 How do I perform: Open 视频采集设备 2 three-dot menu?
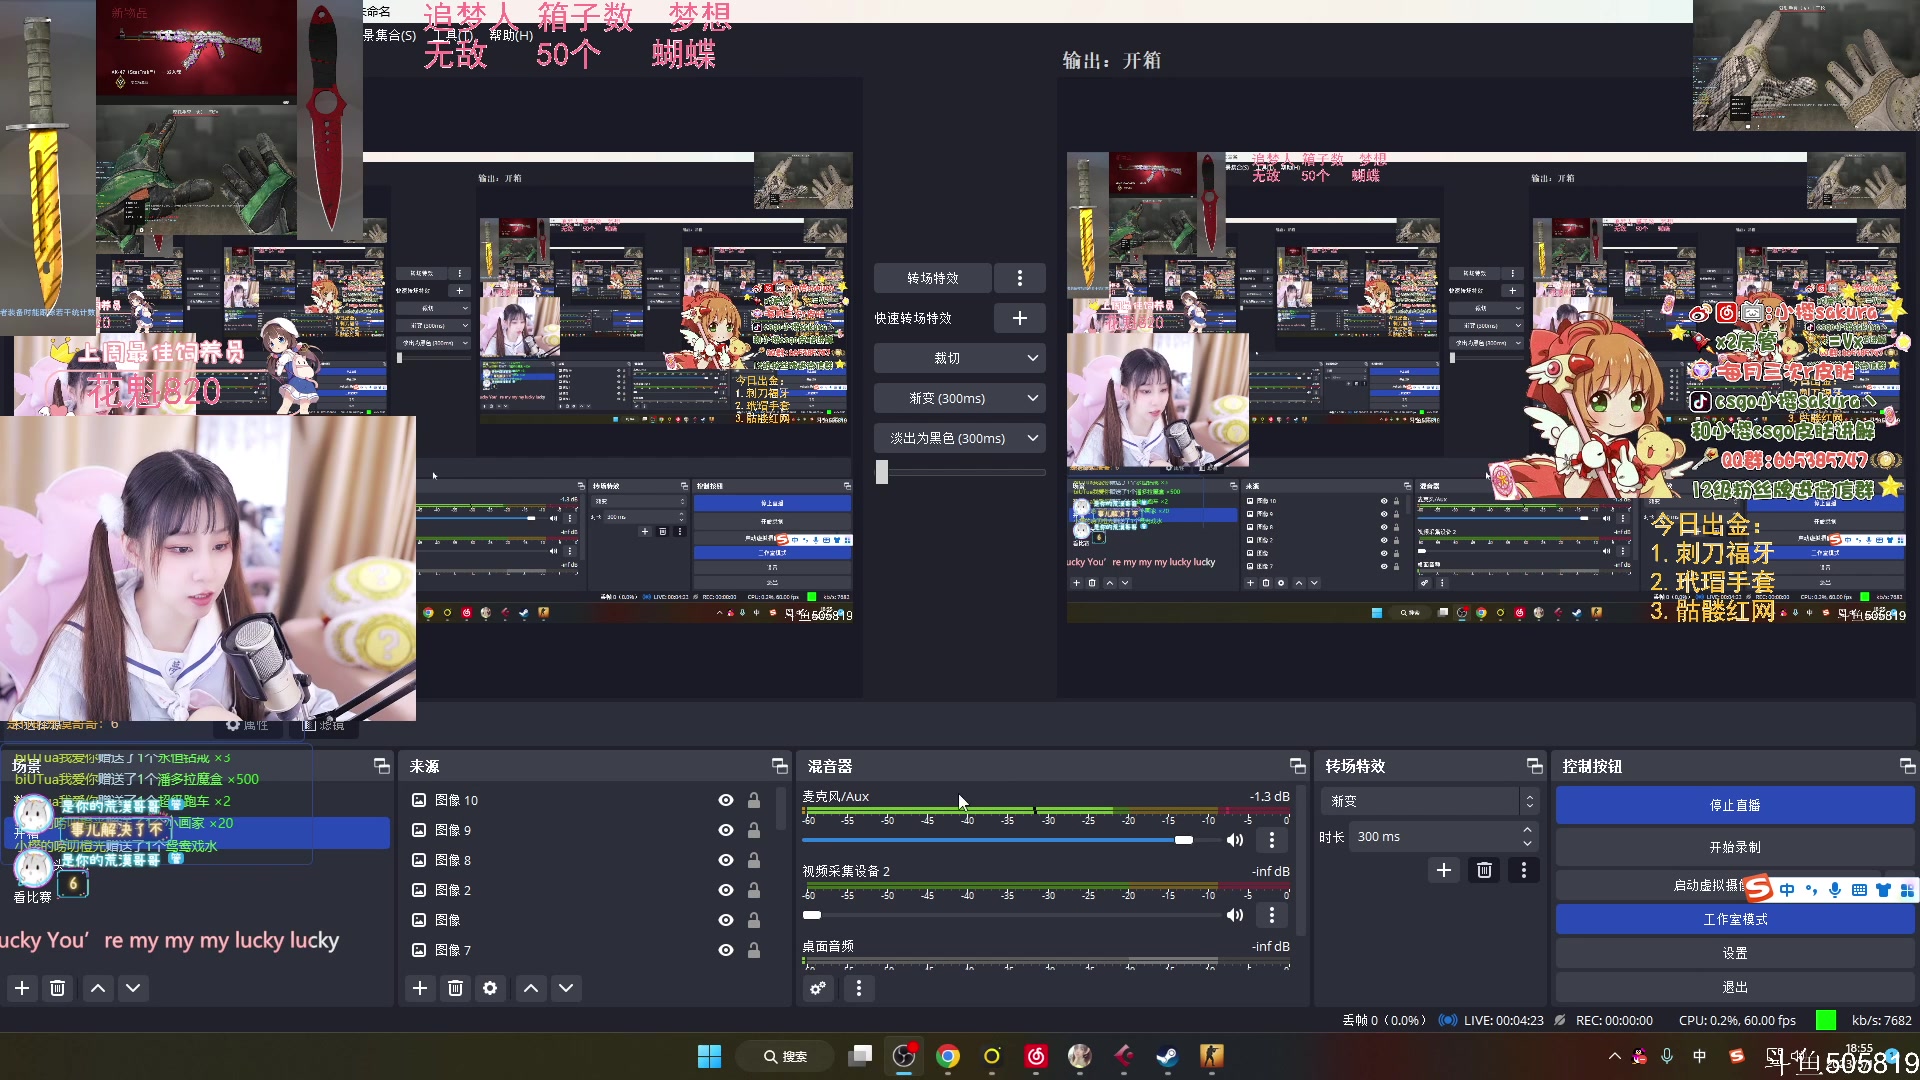click(1271, 915)
